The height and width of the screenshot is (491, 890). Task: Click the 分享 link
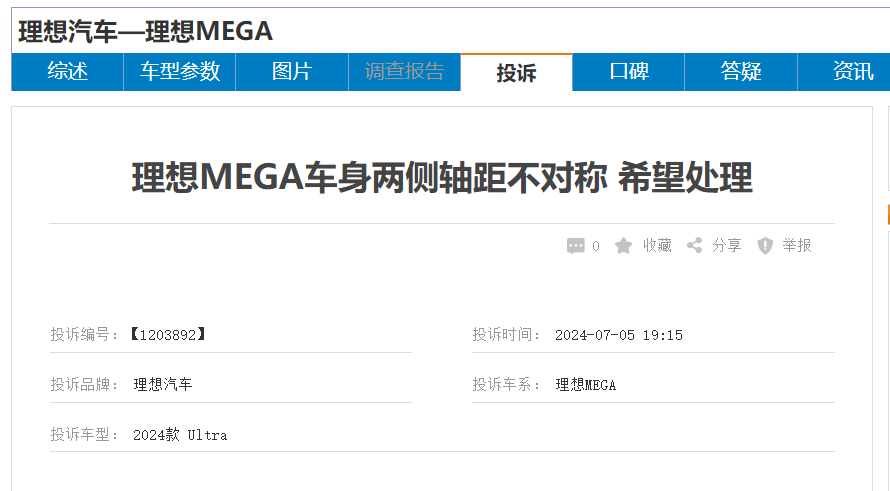[x=727, y=245]
